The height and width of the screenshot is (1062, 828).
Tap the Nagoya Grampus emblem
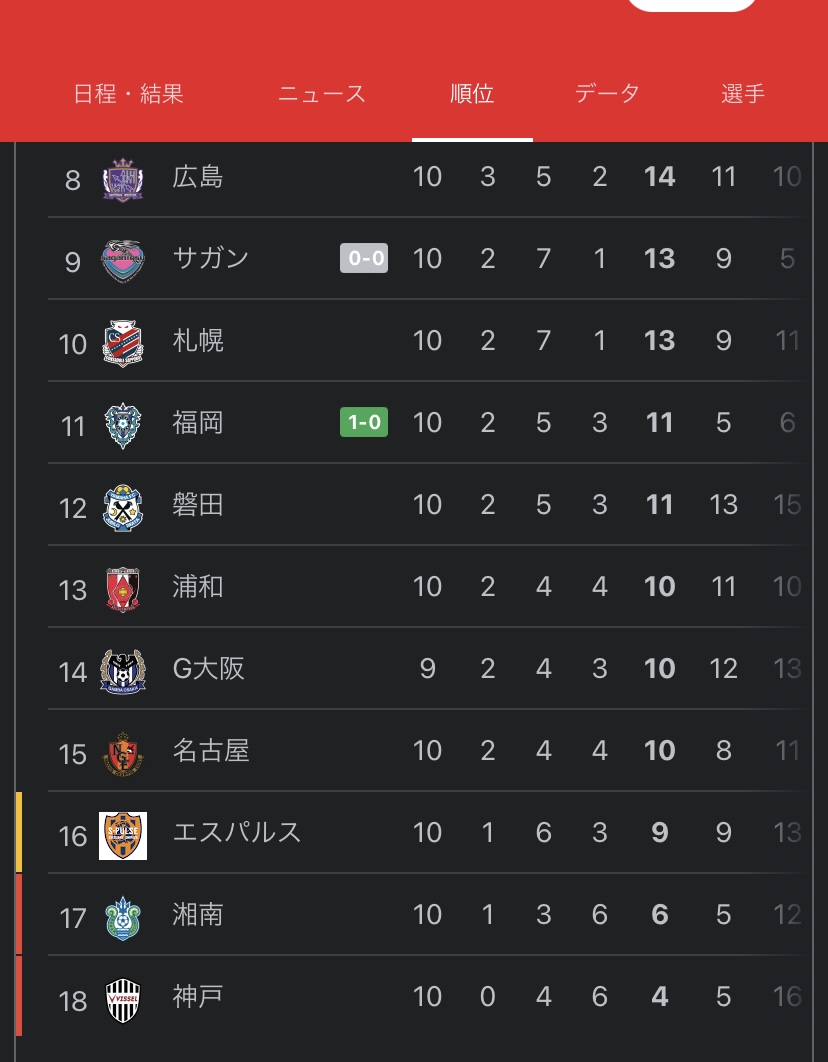click(123, 753)
